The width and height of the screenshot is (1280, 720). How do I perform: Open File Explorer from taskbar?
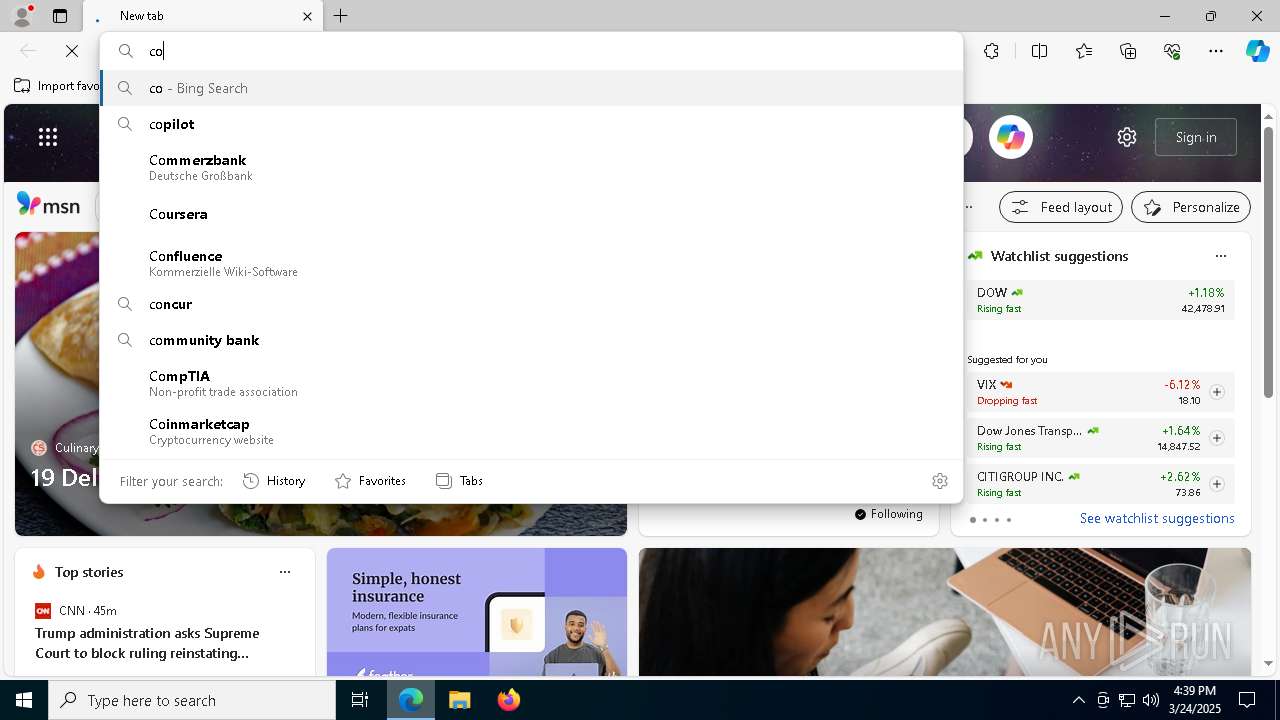coord(459,700)
